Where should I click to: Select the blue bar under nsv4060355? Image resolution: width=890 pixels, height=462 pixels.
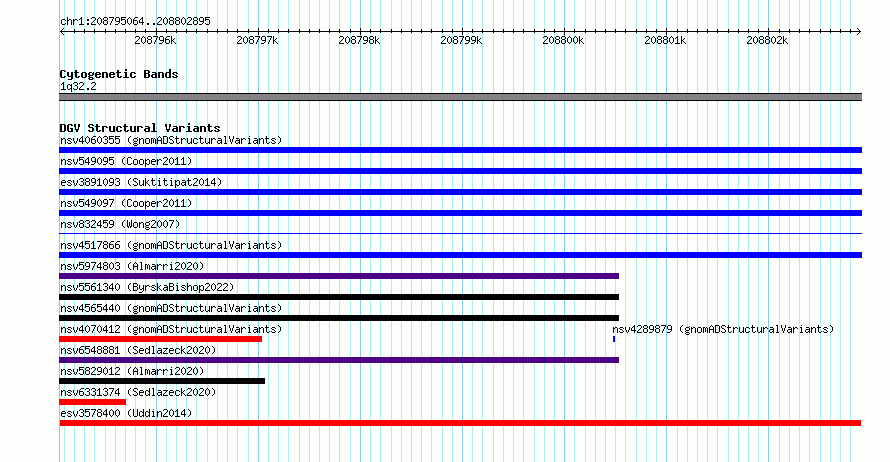pos(460,150)
